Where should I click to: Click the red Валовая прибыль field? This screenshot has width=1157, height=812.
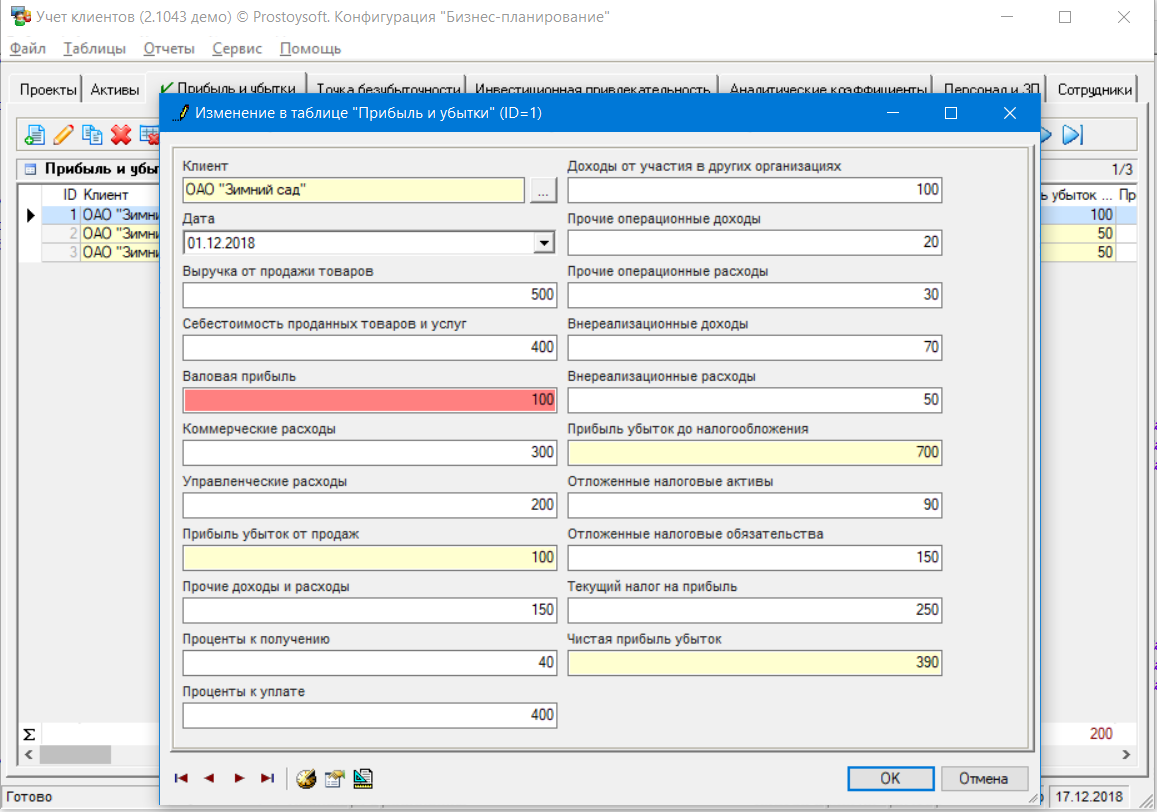tap(369, 400)
